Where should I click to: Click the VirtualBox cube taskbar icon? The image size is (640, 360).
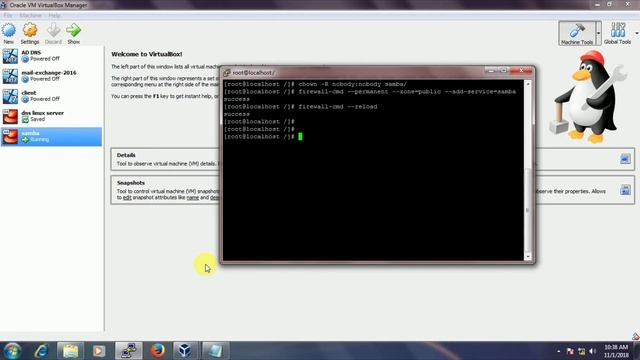click(185, 351)
